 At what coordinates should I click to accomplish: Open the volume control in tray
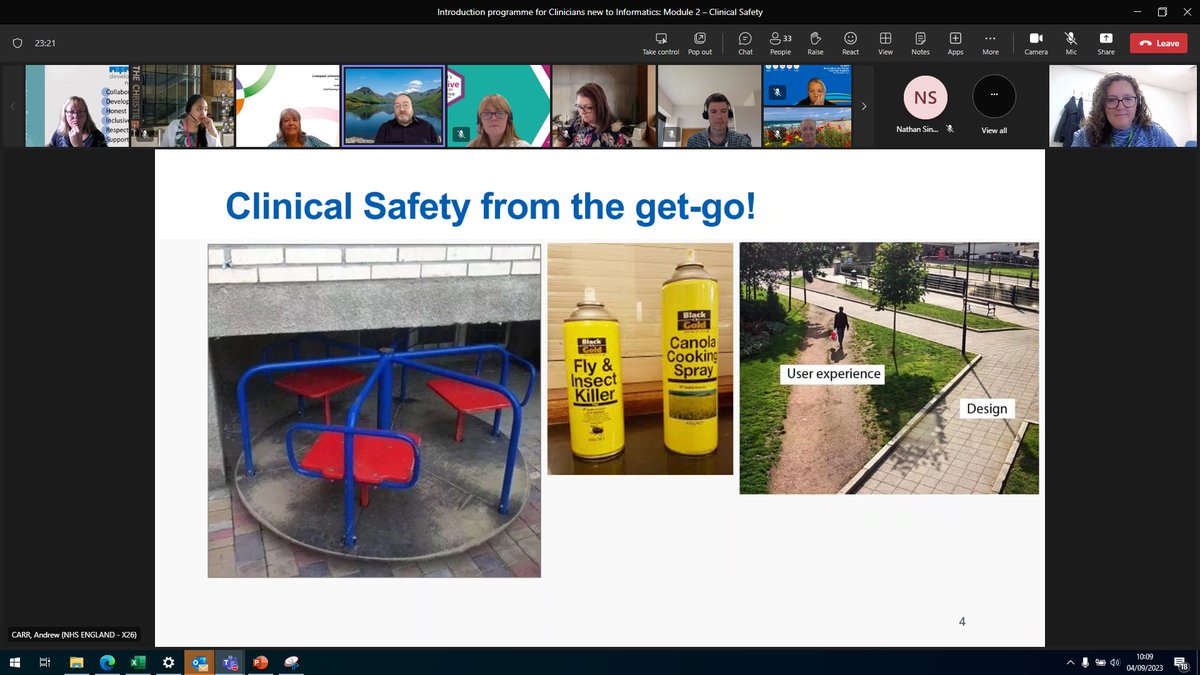pyautogui.click(x=1115, y=662)
